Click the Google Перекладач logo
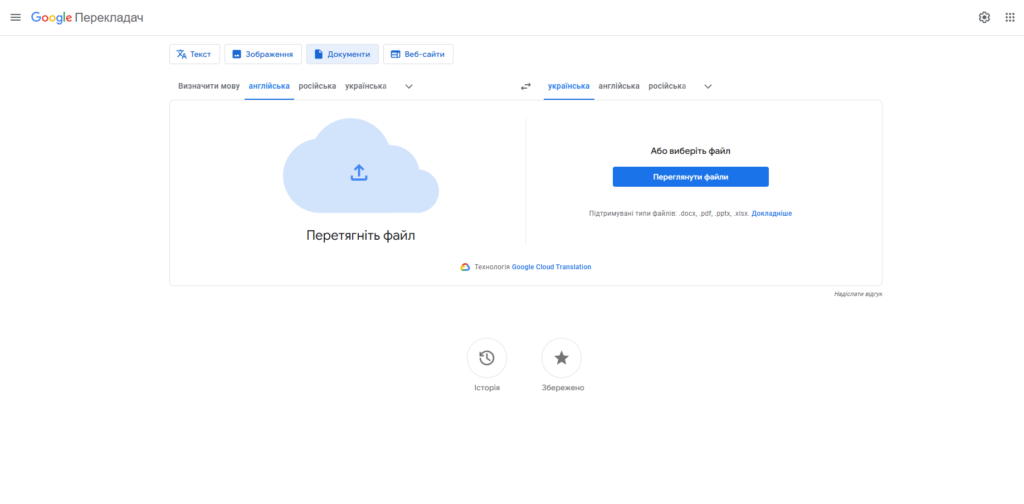This screenshot has height=504, width=1024. 87,18
